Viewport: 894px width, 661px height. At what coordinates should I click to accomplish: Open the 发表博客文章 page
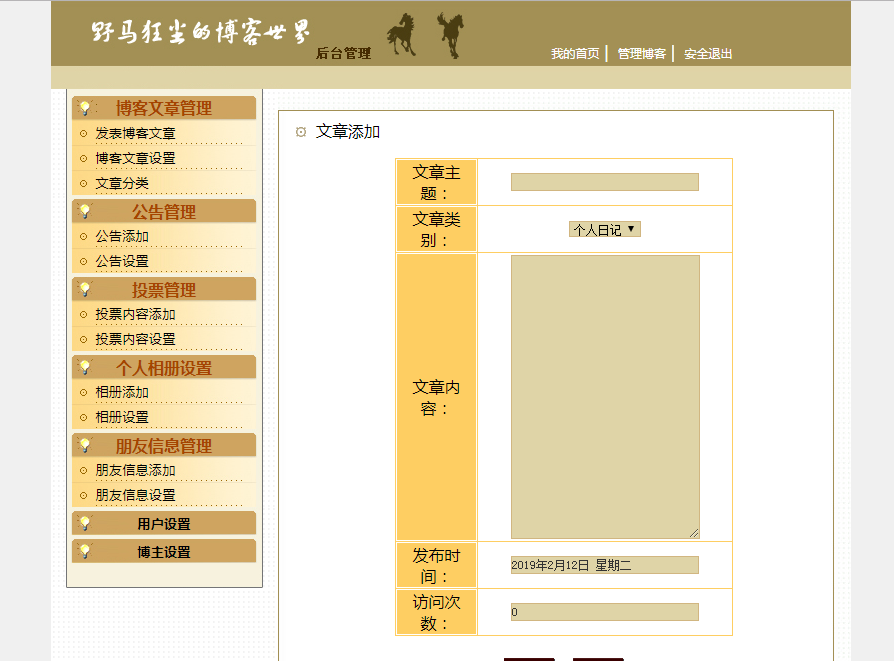(x=135, y=133)
